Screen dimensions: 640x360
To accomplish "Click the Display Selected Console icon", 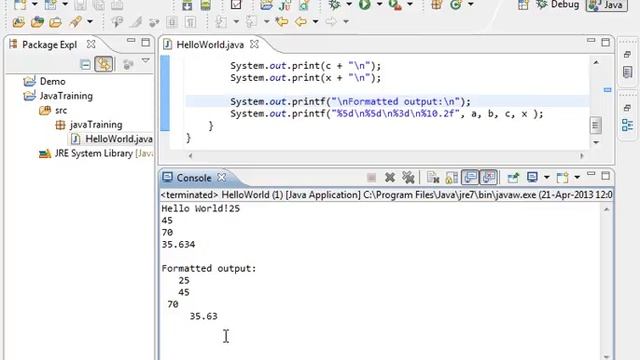I will point(532,178).
